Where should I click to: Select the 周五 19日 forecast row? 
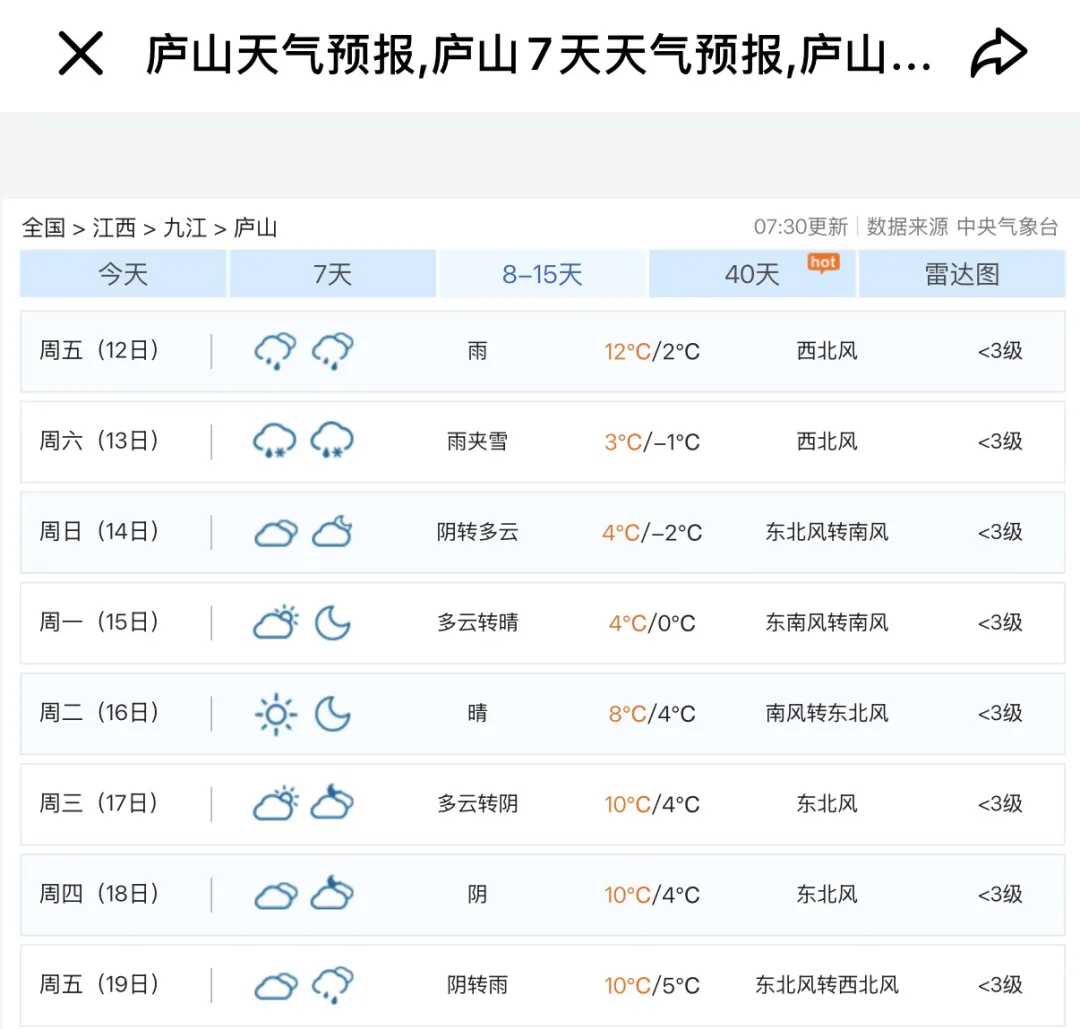pyautogui.click(x=542, y=985)
